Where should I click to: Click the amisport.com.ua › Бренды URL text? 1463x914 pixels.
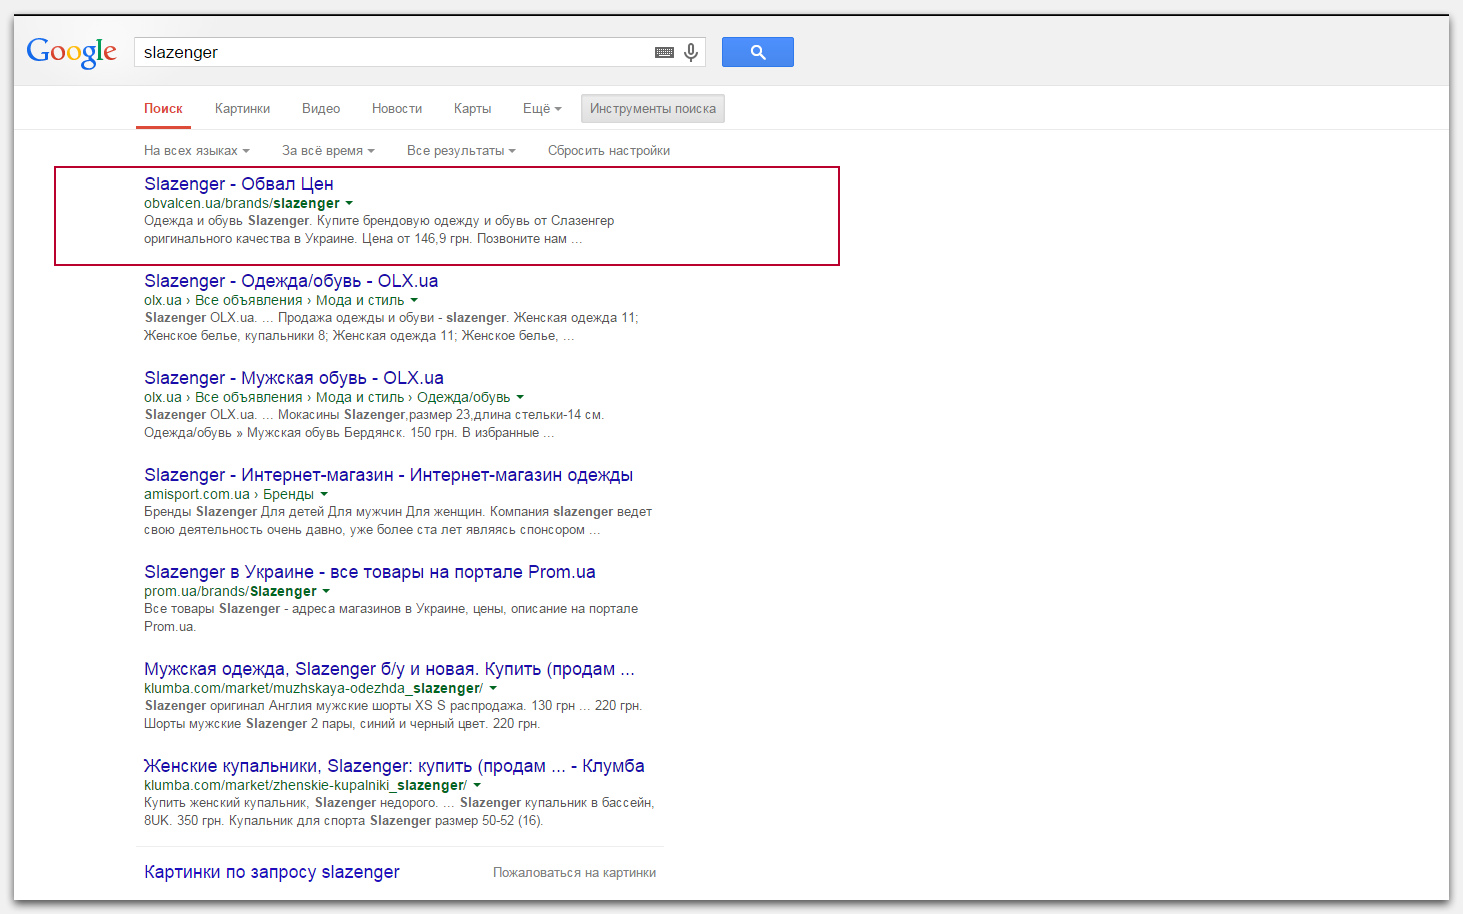click(229, 494)
